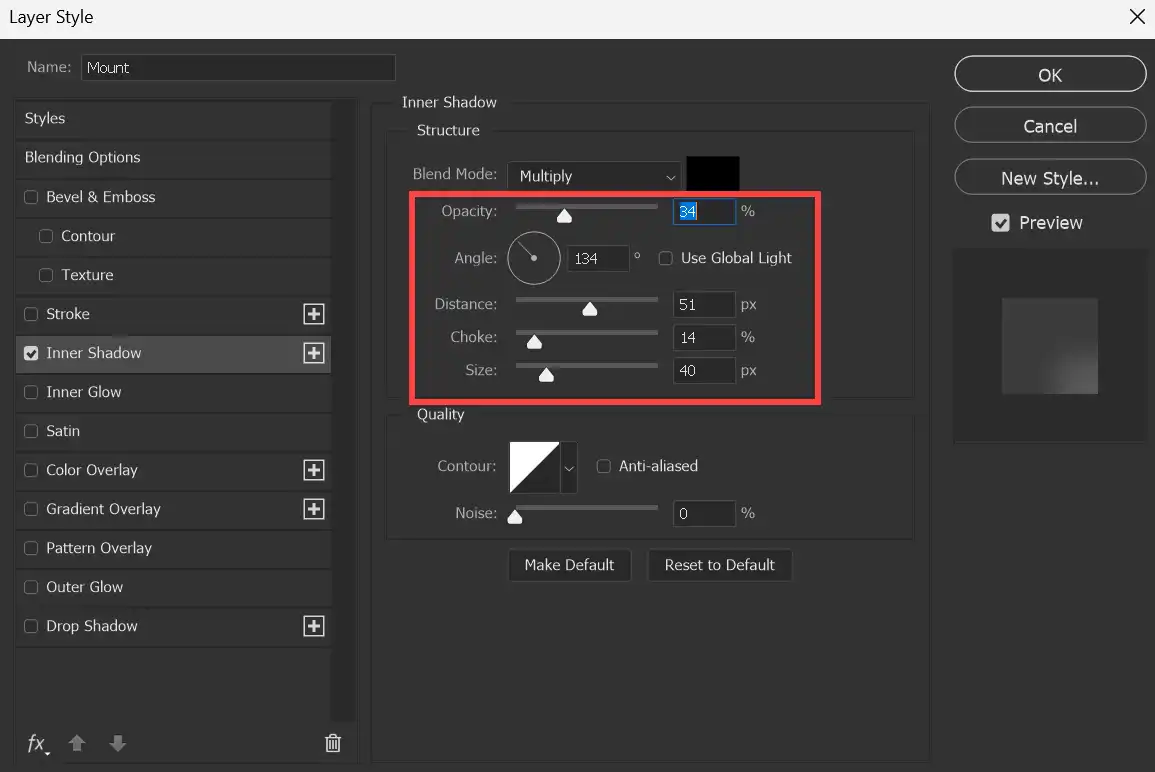The image size is (1155, 772).
Task: Enable the Use Global Light checkbox
Action: pos(666,258)
